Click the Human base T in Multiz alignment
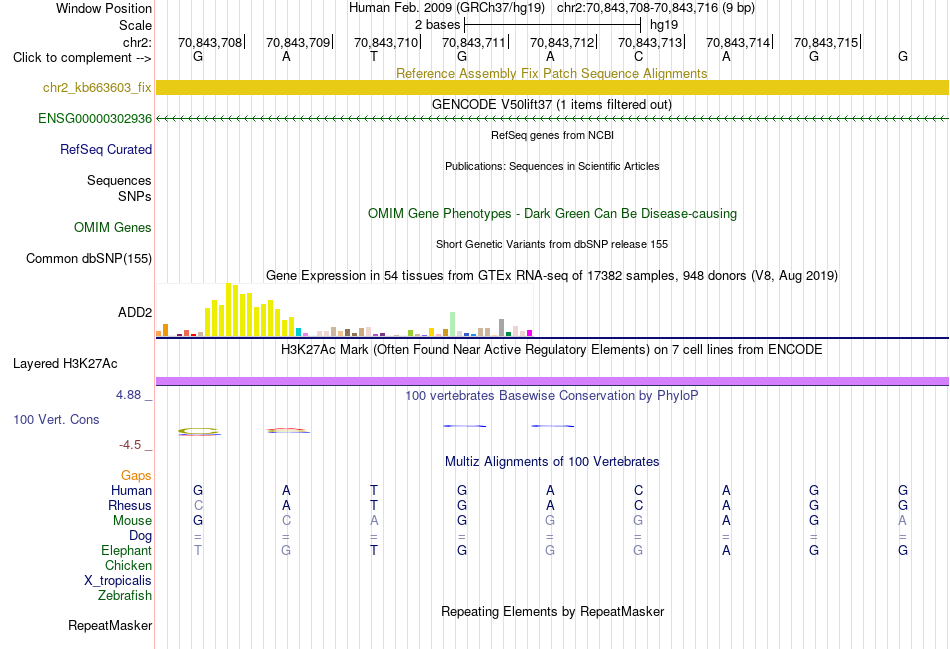 tap(374, 490)
